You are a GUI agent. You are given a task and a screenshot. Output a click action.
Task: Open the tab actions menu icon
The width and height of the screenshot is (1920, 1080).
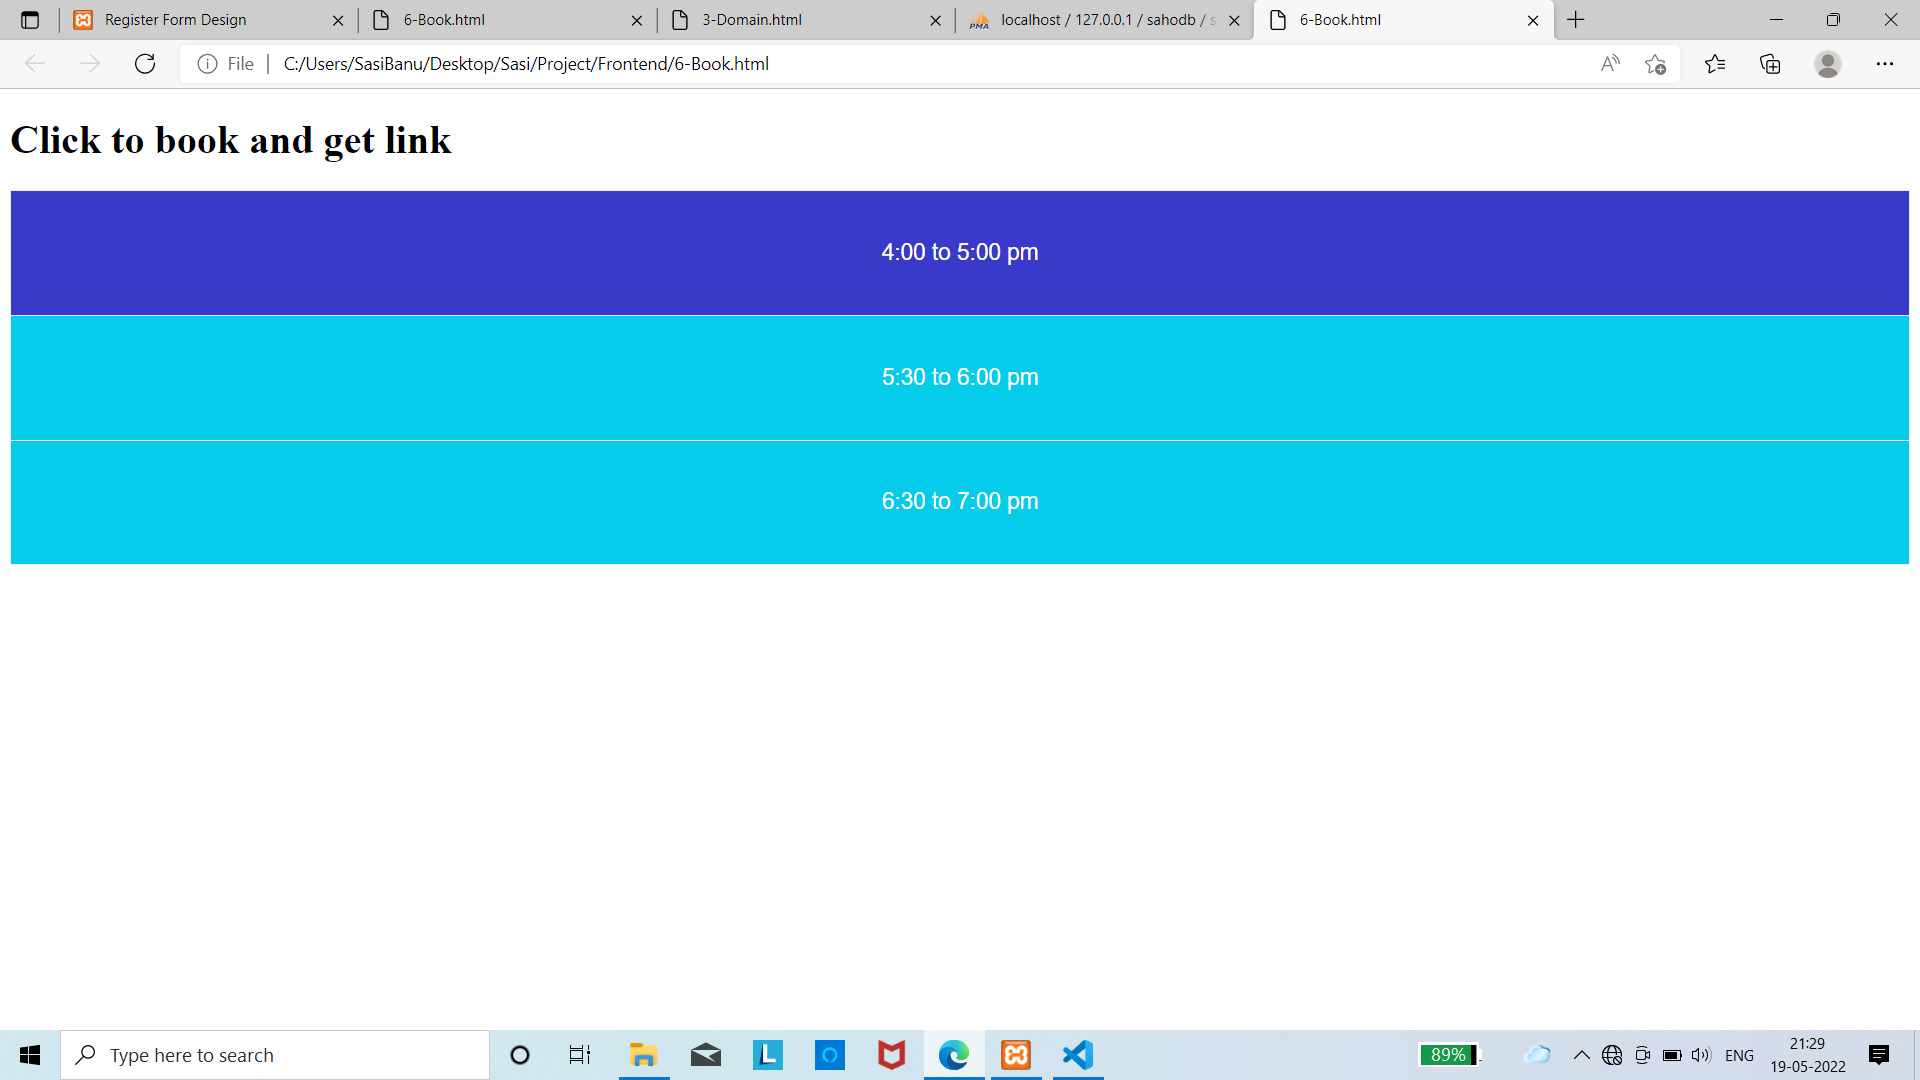click(30, 20)
